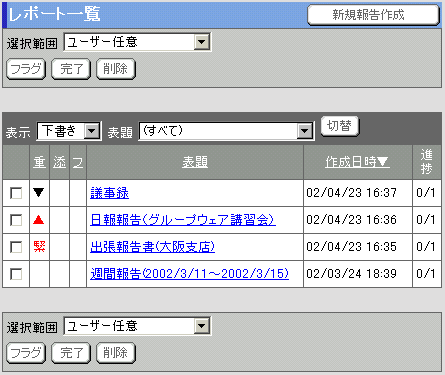
Task: Open 週間報告(2002/3/11~2002/3/15) link
Action: coord(189,274)
